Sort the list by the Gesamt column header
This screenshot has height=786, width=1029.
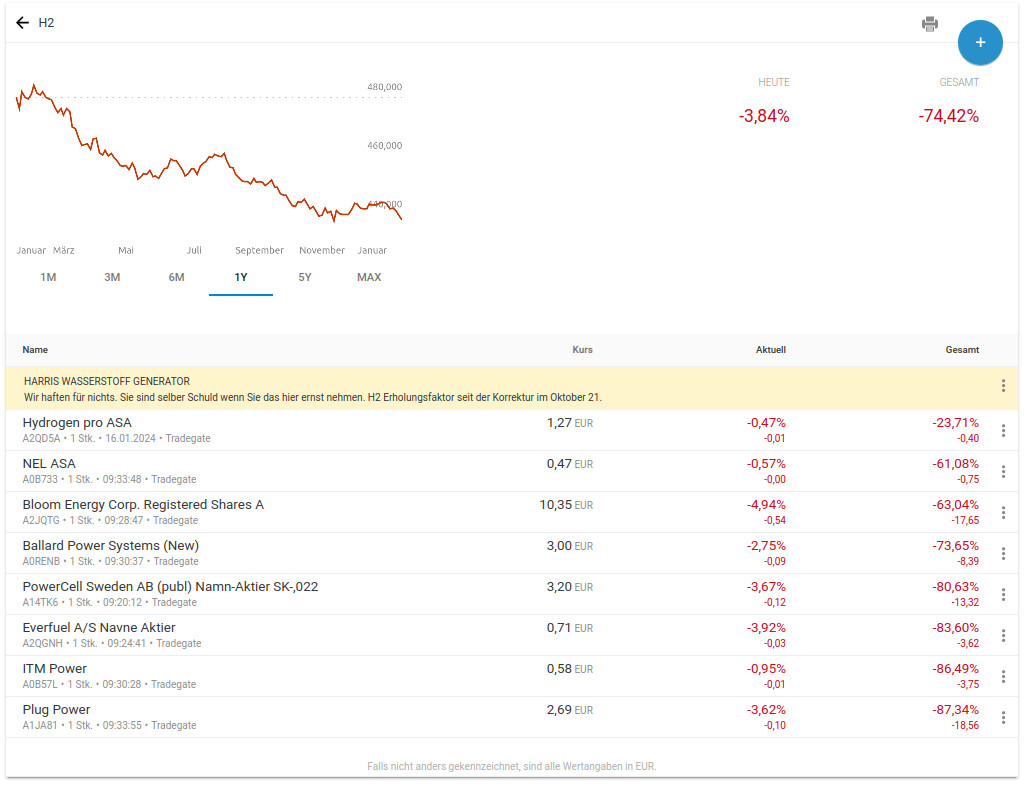pyautogui.click(x=962, y=350)
